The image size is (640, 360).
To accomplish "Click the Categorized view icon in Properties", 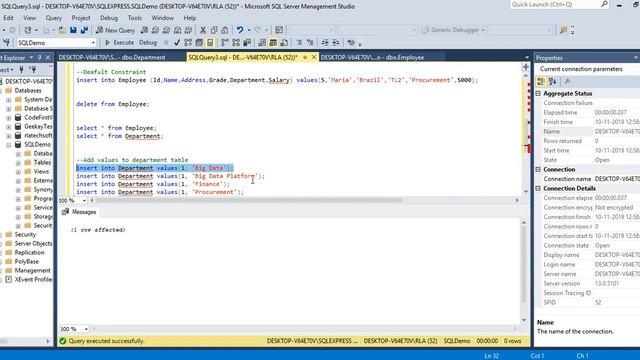I will (541, 82).
